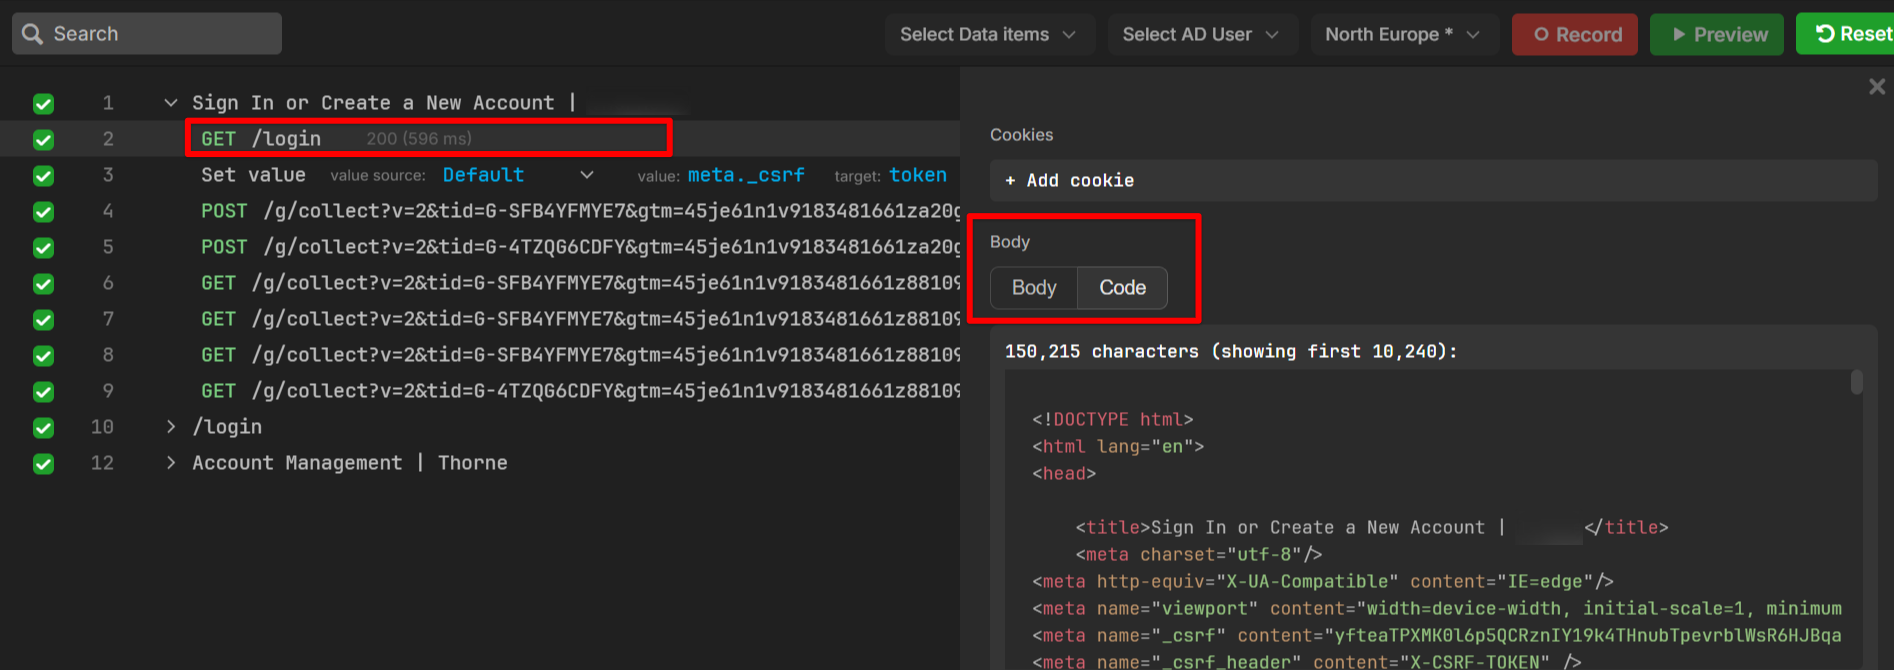
Task: Open the Select Data items dropdown
Action: tap(988, 34)
